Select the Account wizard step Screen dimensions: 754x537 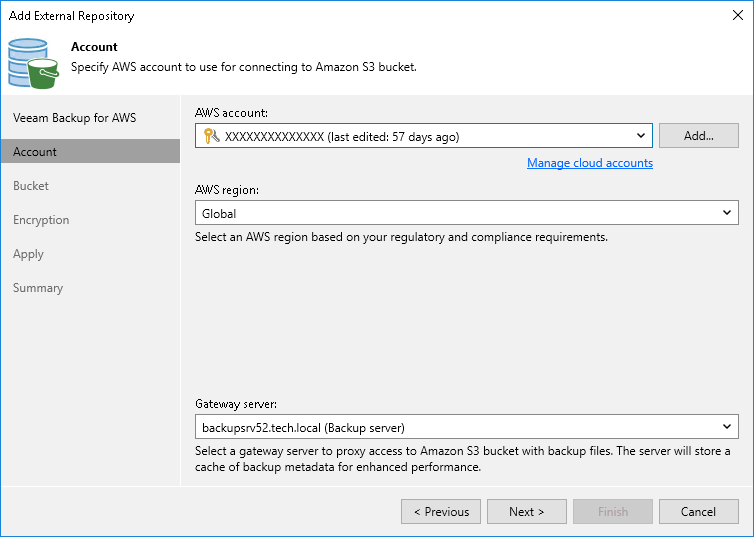click(35, 152)
